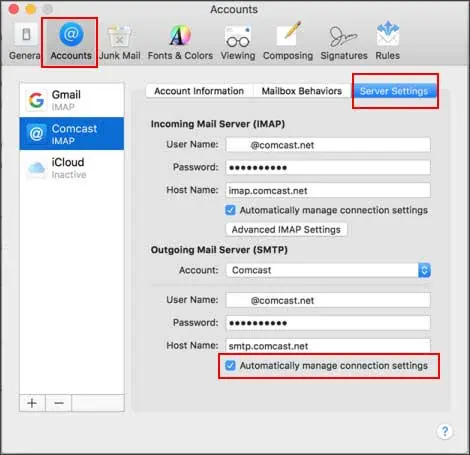This screenshot has width=470, height=455.
Task: Click the outgoing SMTP Password field
Action: click(328, 323)
